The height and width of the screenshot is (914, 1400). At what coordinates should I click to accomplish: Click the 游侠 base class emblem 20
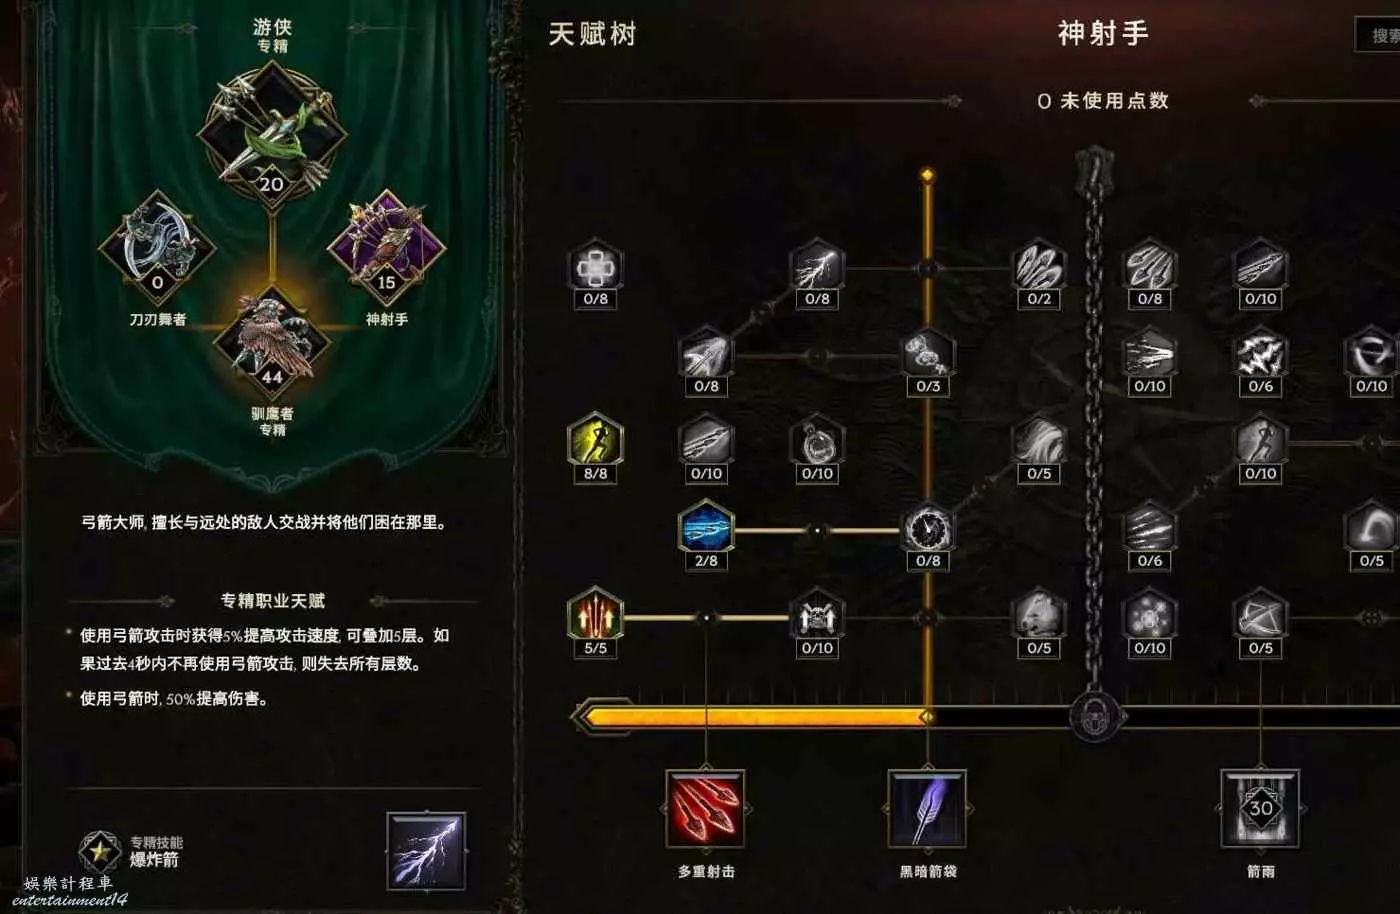272,133
